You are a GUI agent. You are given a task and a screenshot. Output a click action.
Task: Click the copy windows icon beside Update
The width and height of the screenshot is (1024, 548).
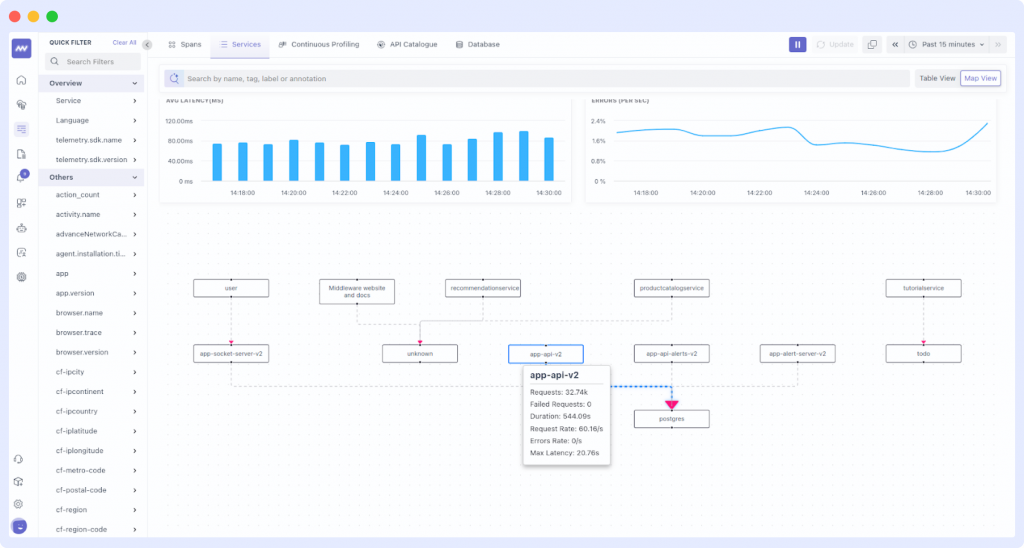[872, 45]
